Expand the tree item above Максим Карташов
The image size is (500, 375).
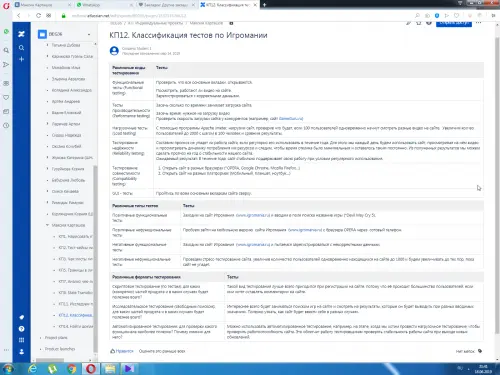[x=47, y=214]
